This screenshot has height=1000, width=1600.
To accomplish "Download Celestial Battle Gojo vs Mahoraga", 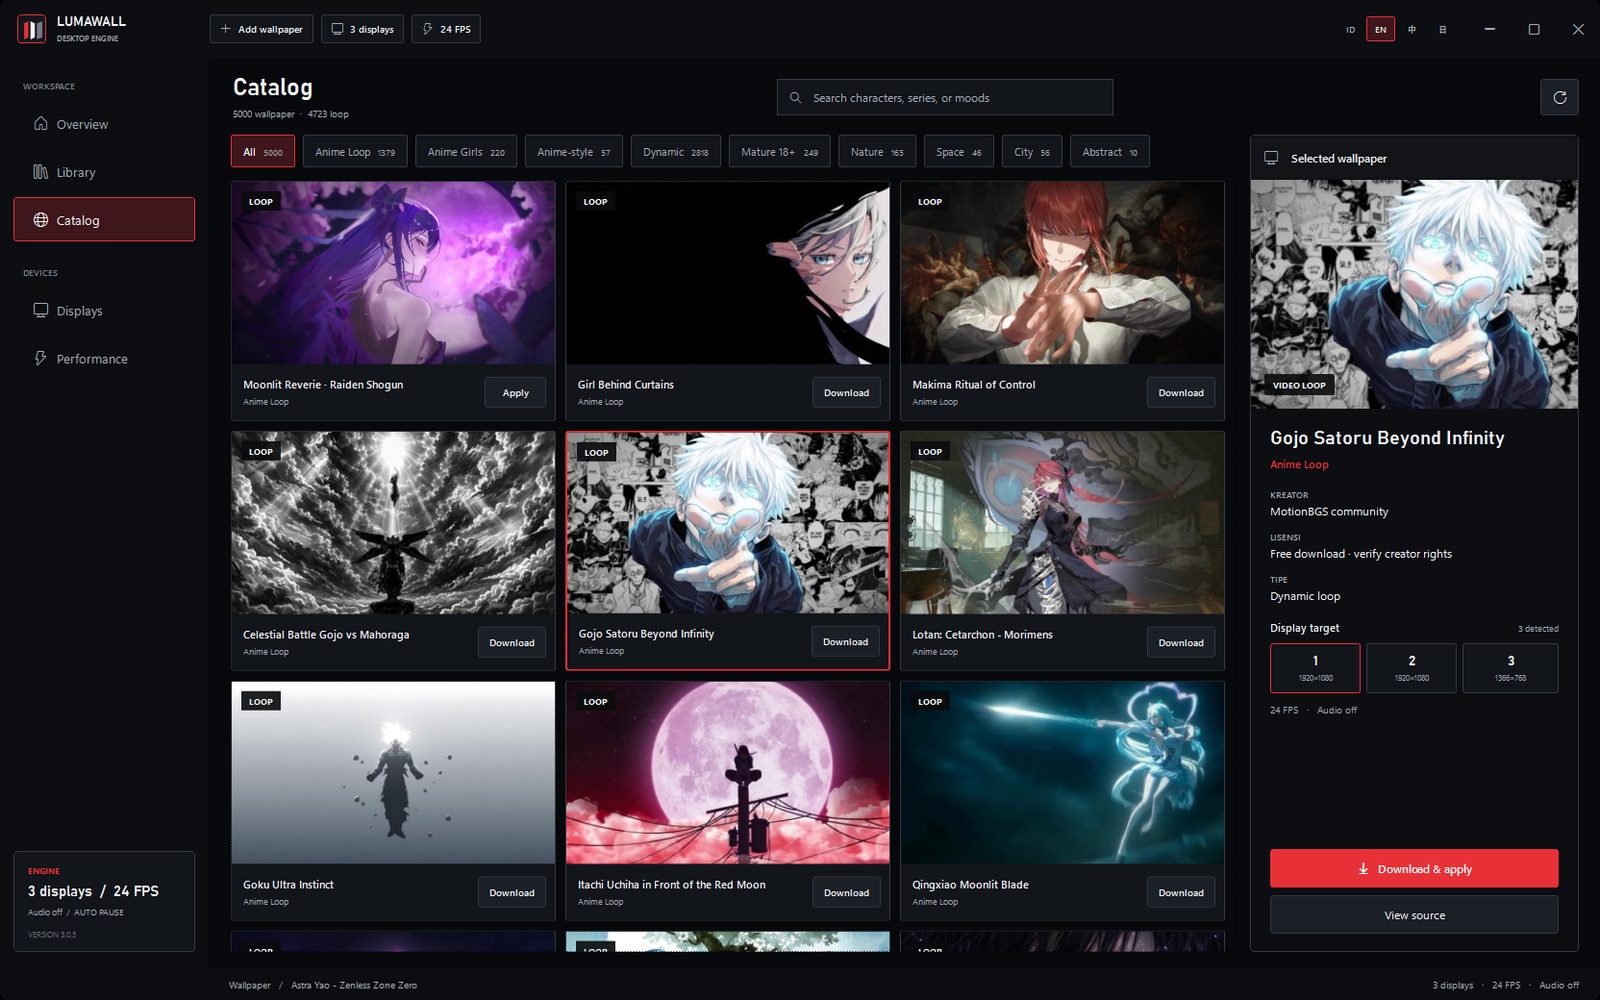I will point(512,643).
